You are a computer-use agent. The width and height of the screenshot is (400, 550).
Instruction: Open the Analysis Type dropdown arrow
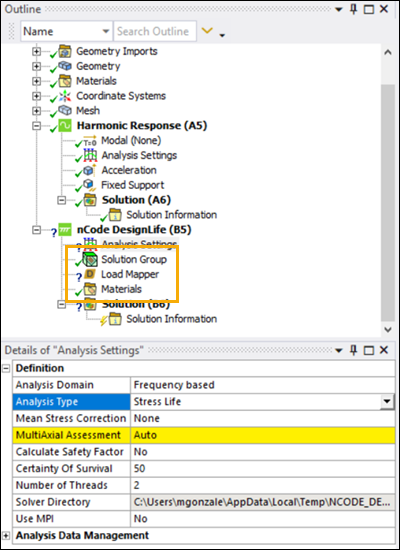(x=387, y=402)
